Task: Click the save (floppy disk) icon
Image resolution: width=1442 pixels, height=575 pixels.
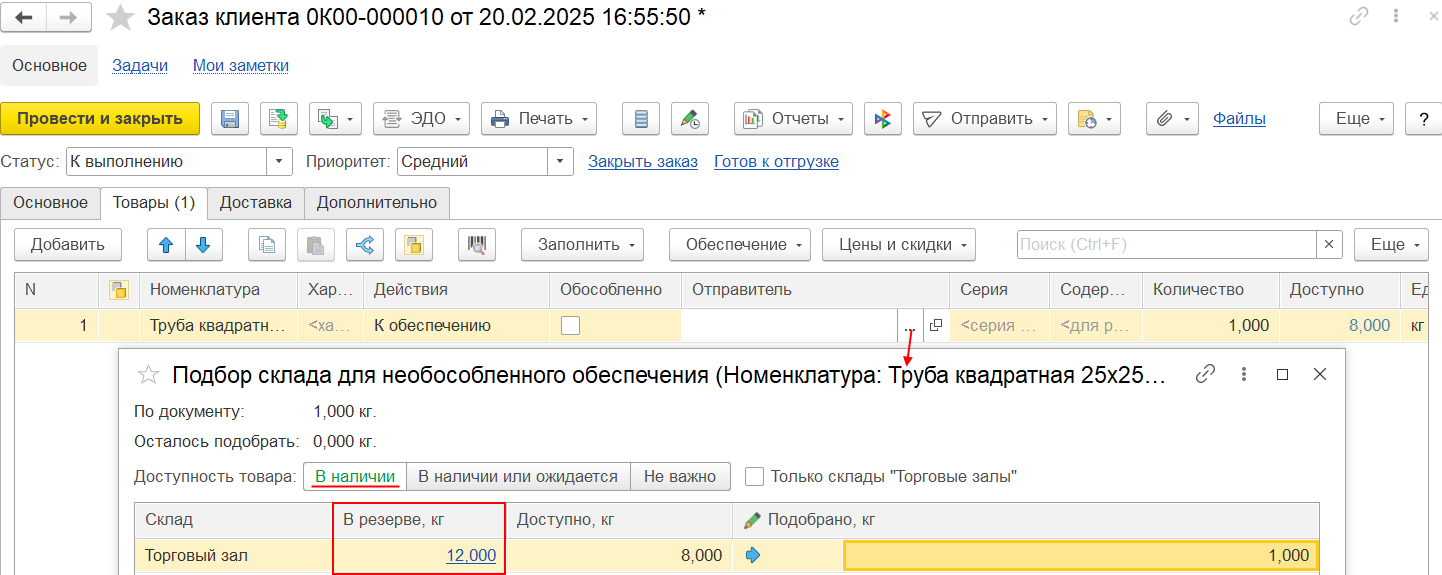Action: pyautogui.click(x=230, y=119)
